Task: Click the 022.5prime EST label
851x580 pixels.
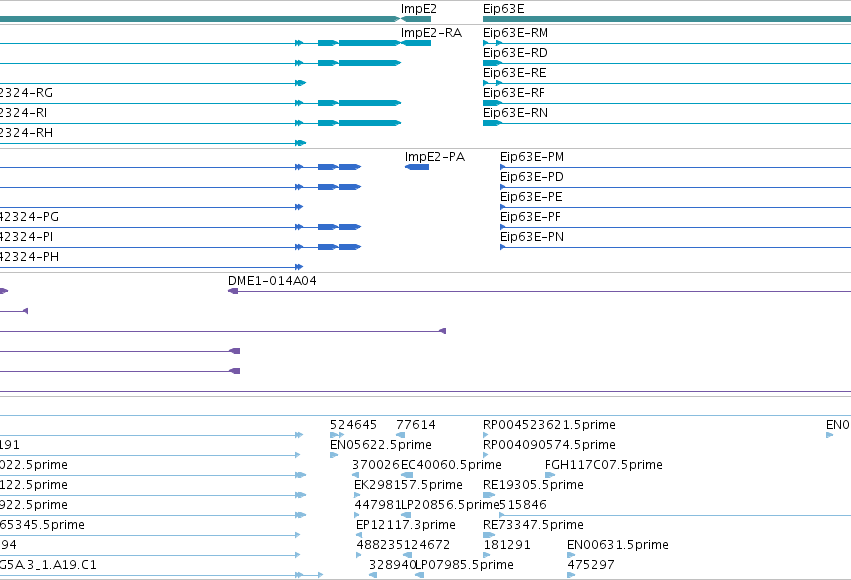Action: tap(34, 465)
